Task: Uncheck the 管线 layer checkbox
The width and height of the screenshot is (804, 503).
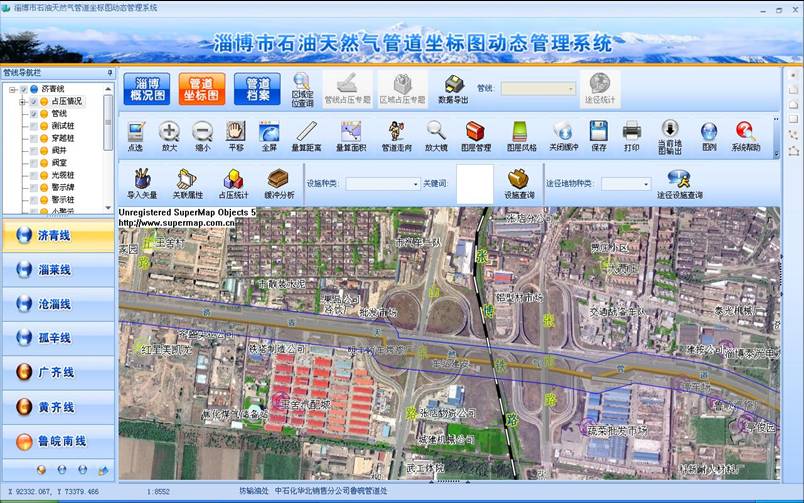Action: pyautogui.click(x=34, y=114)
